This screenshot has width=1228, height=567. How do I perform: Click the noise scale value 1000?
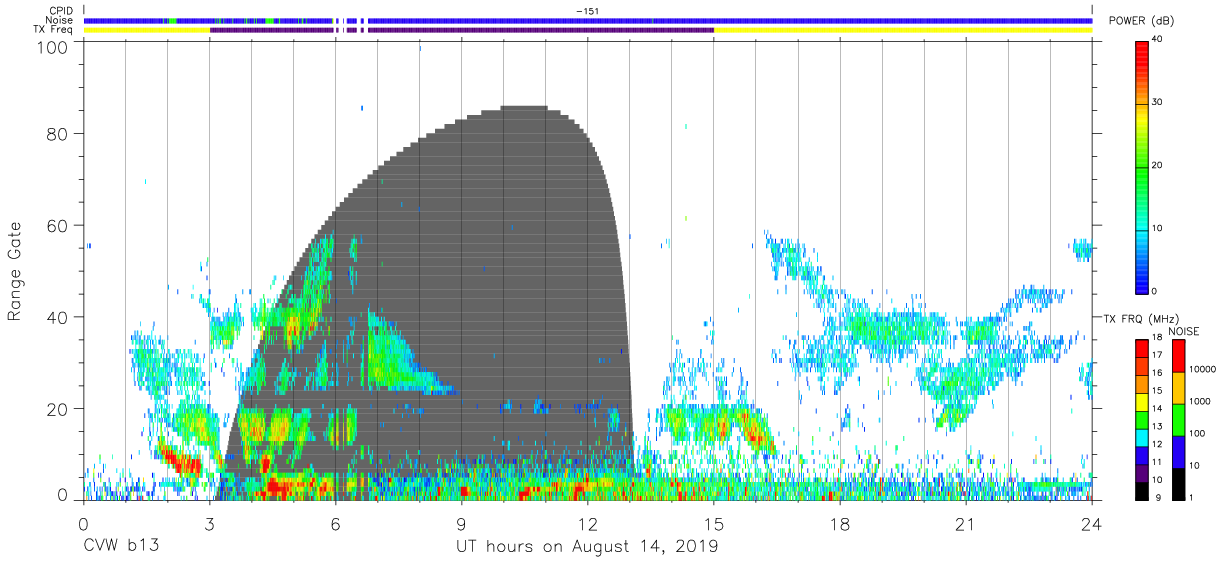(1199, 401)
